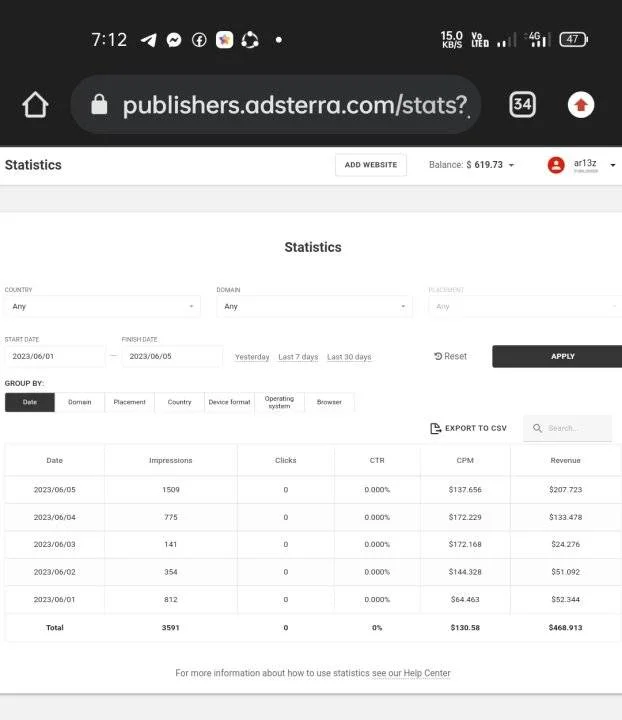Viewport: 622px width, 720px height.
Task: Sort by the CTR column header
Action: click(377, 460)
